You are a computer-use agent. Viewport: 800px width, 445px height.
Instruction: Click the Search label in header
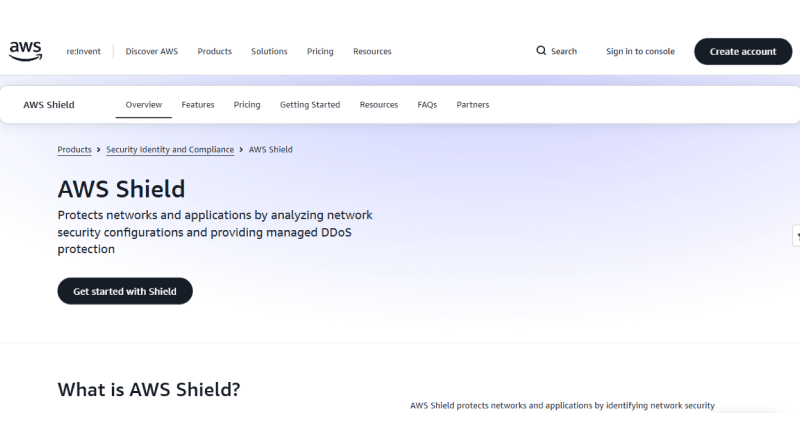coord(564,52)
